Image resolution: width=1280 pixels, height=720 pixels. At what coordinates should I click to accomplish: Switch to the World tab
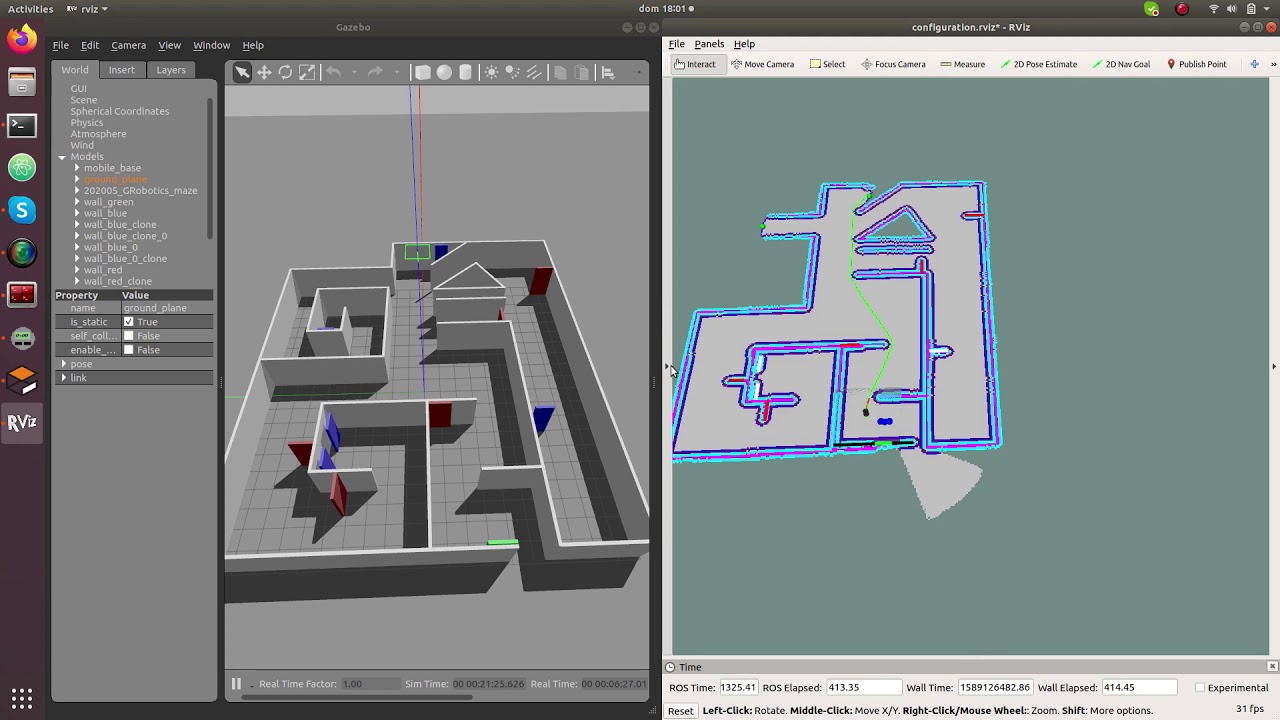(x=75, y=70)
